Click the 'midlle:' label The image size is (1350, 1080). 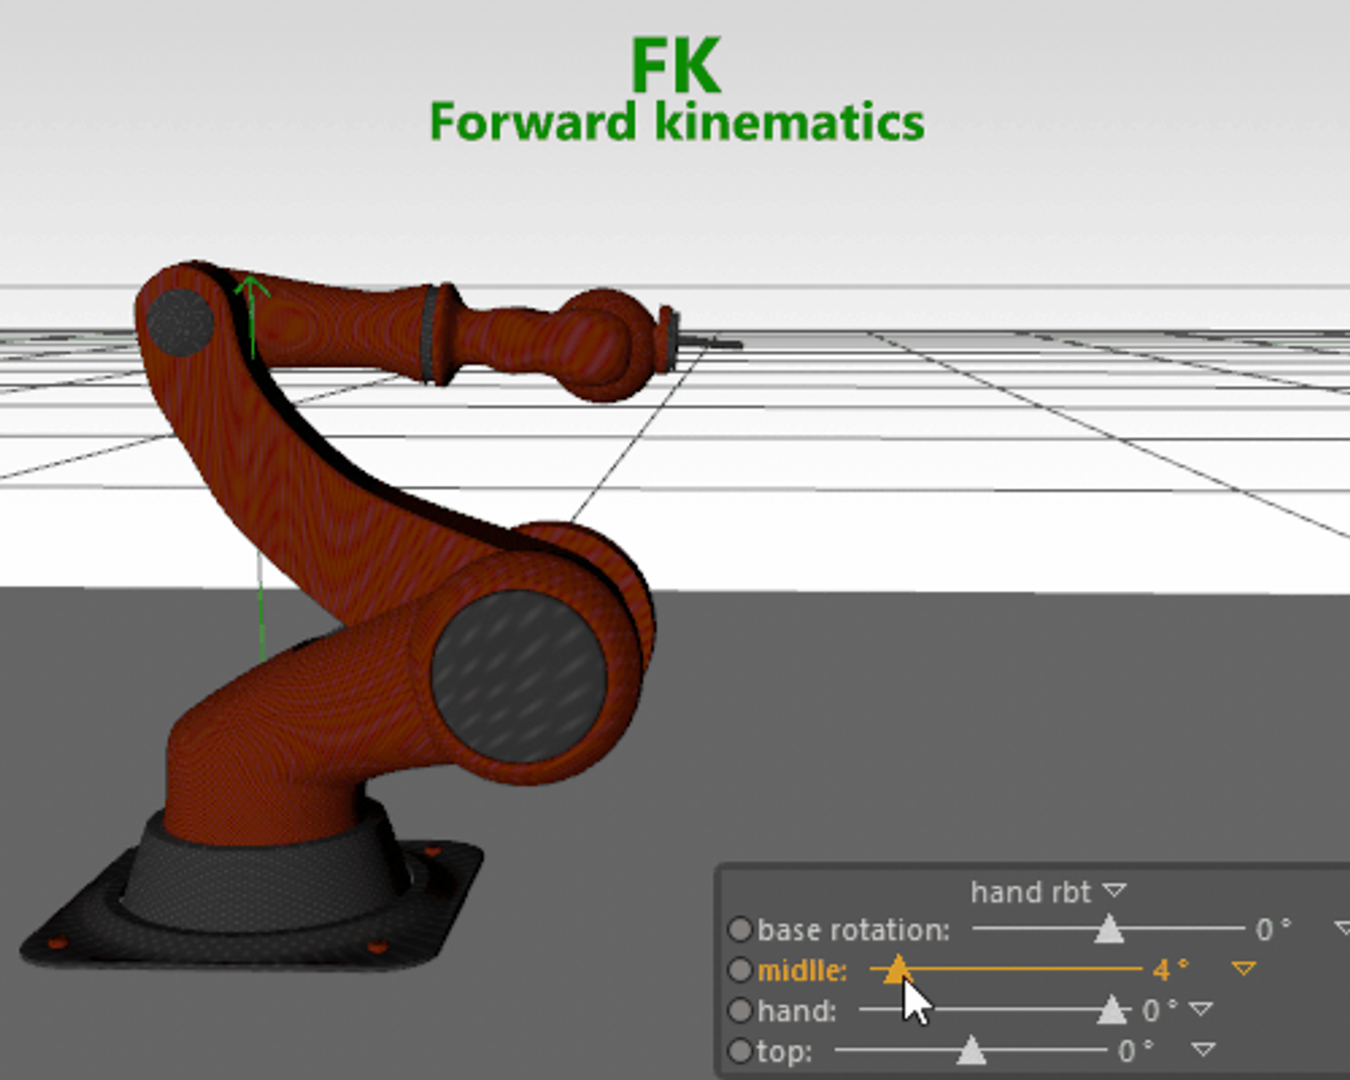pyautogui.click(x=802, y=971)
